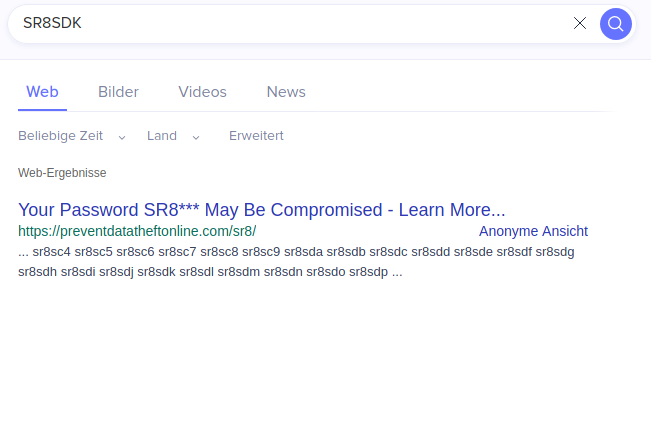Open the Erweitert advanced options

[x=256, y=136]
